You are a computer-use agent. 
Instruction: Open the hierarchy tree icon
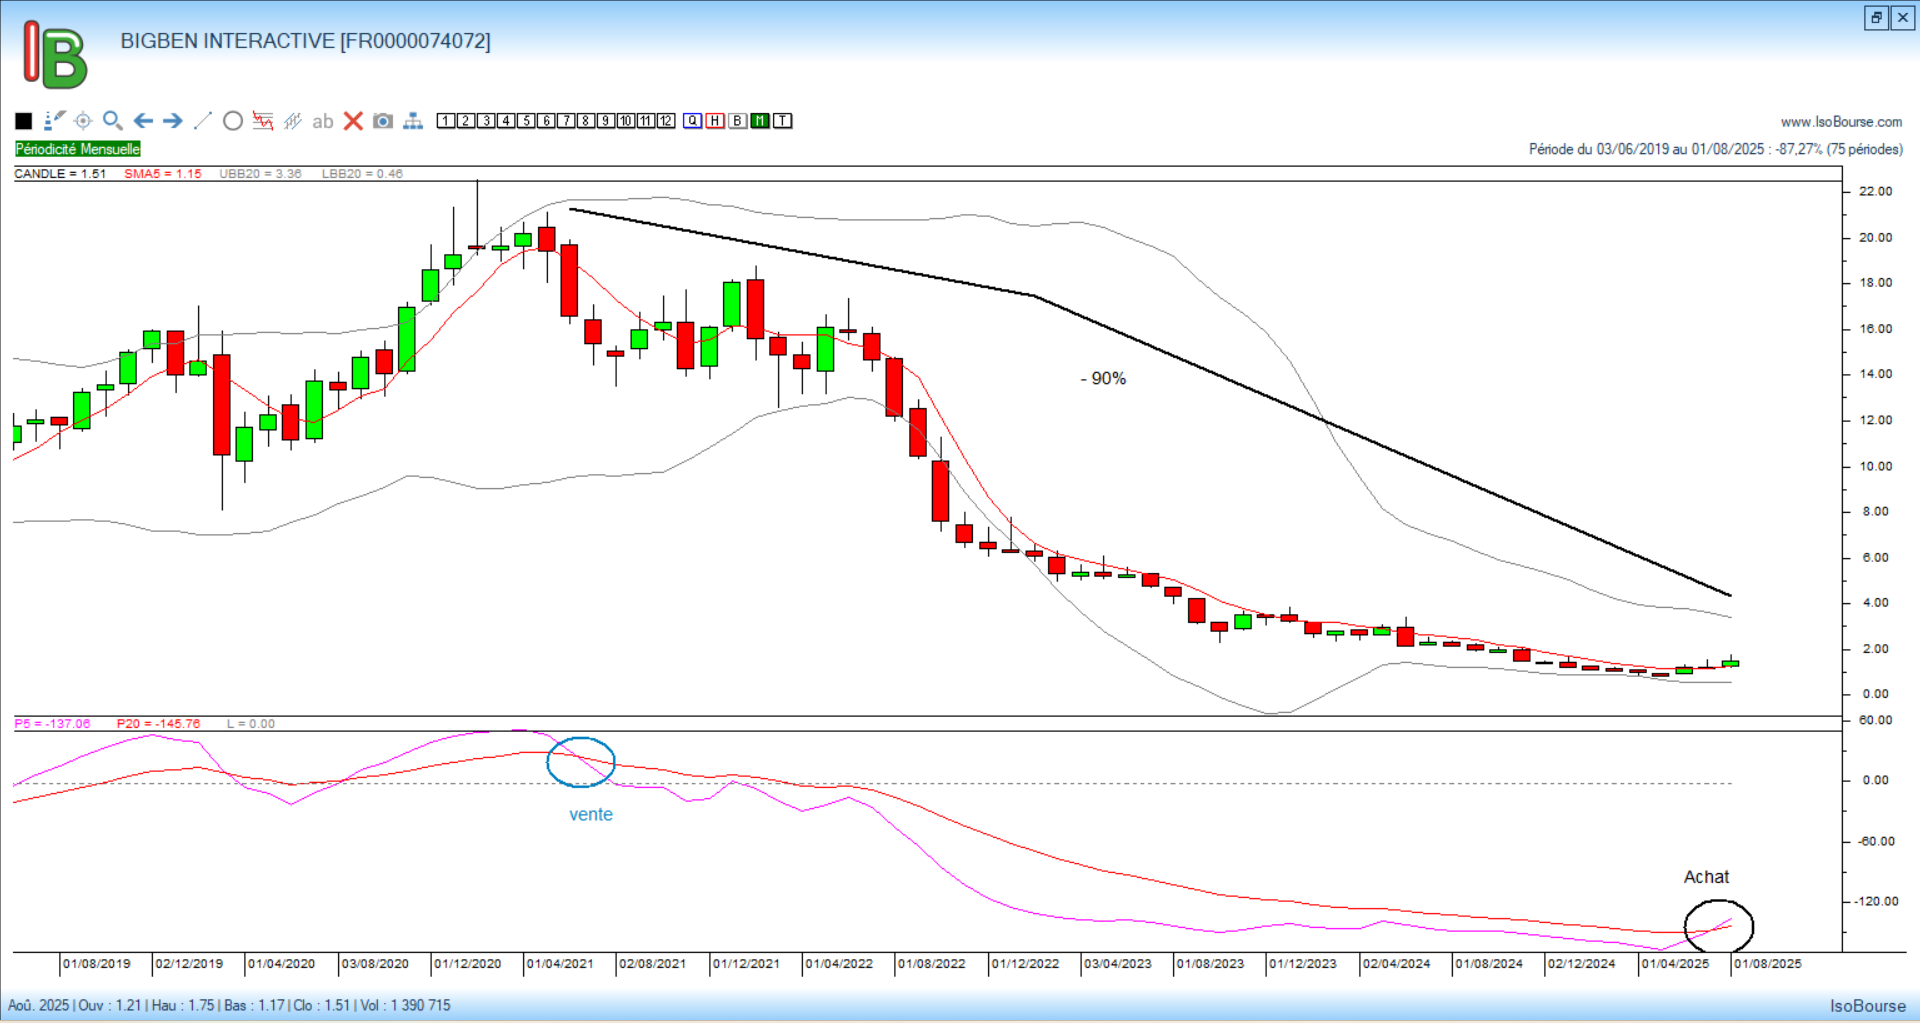pos(413,121)
